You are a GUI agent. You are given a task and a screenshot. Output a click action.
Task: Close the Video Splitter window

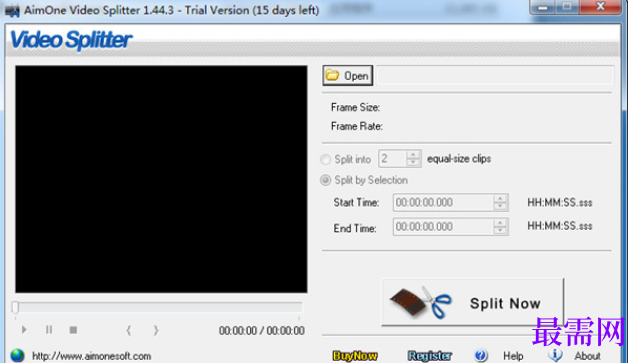coord(600,7)
